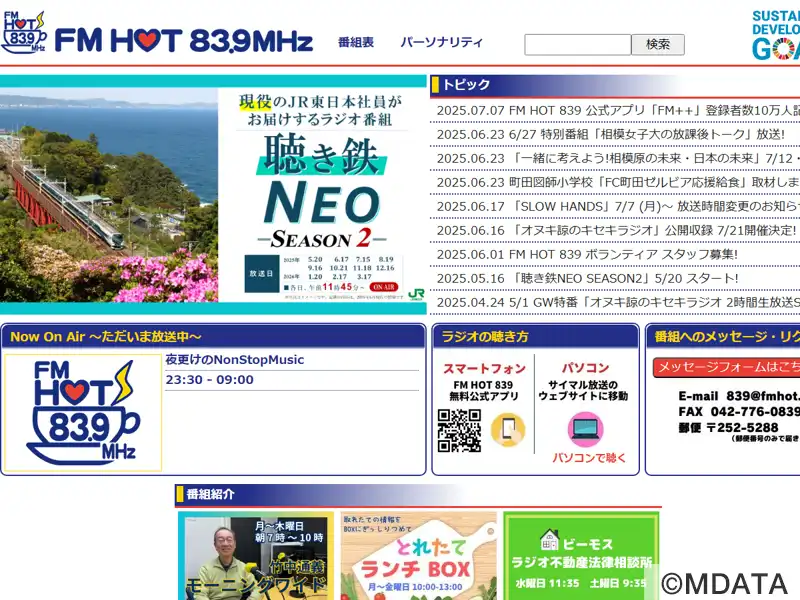
Task: Click the Now On Air ～ただいま放送中～ heading
Action: pyautogui.click(x=106, y=337)
